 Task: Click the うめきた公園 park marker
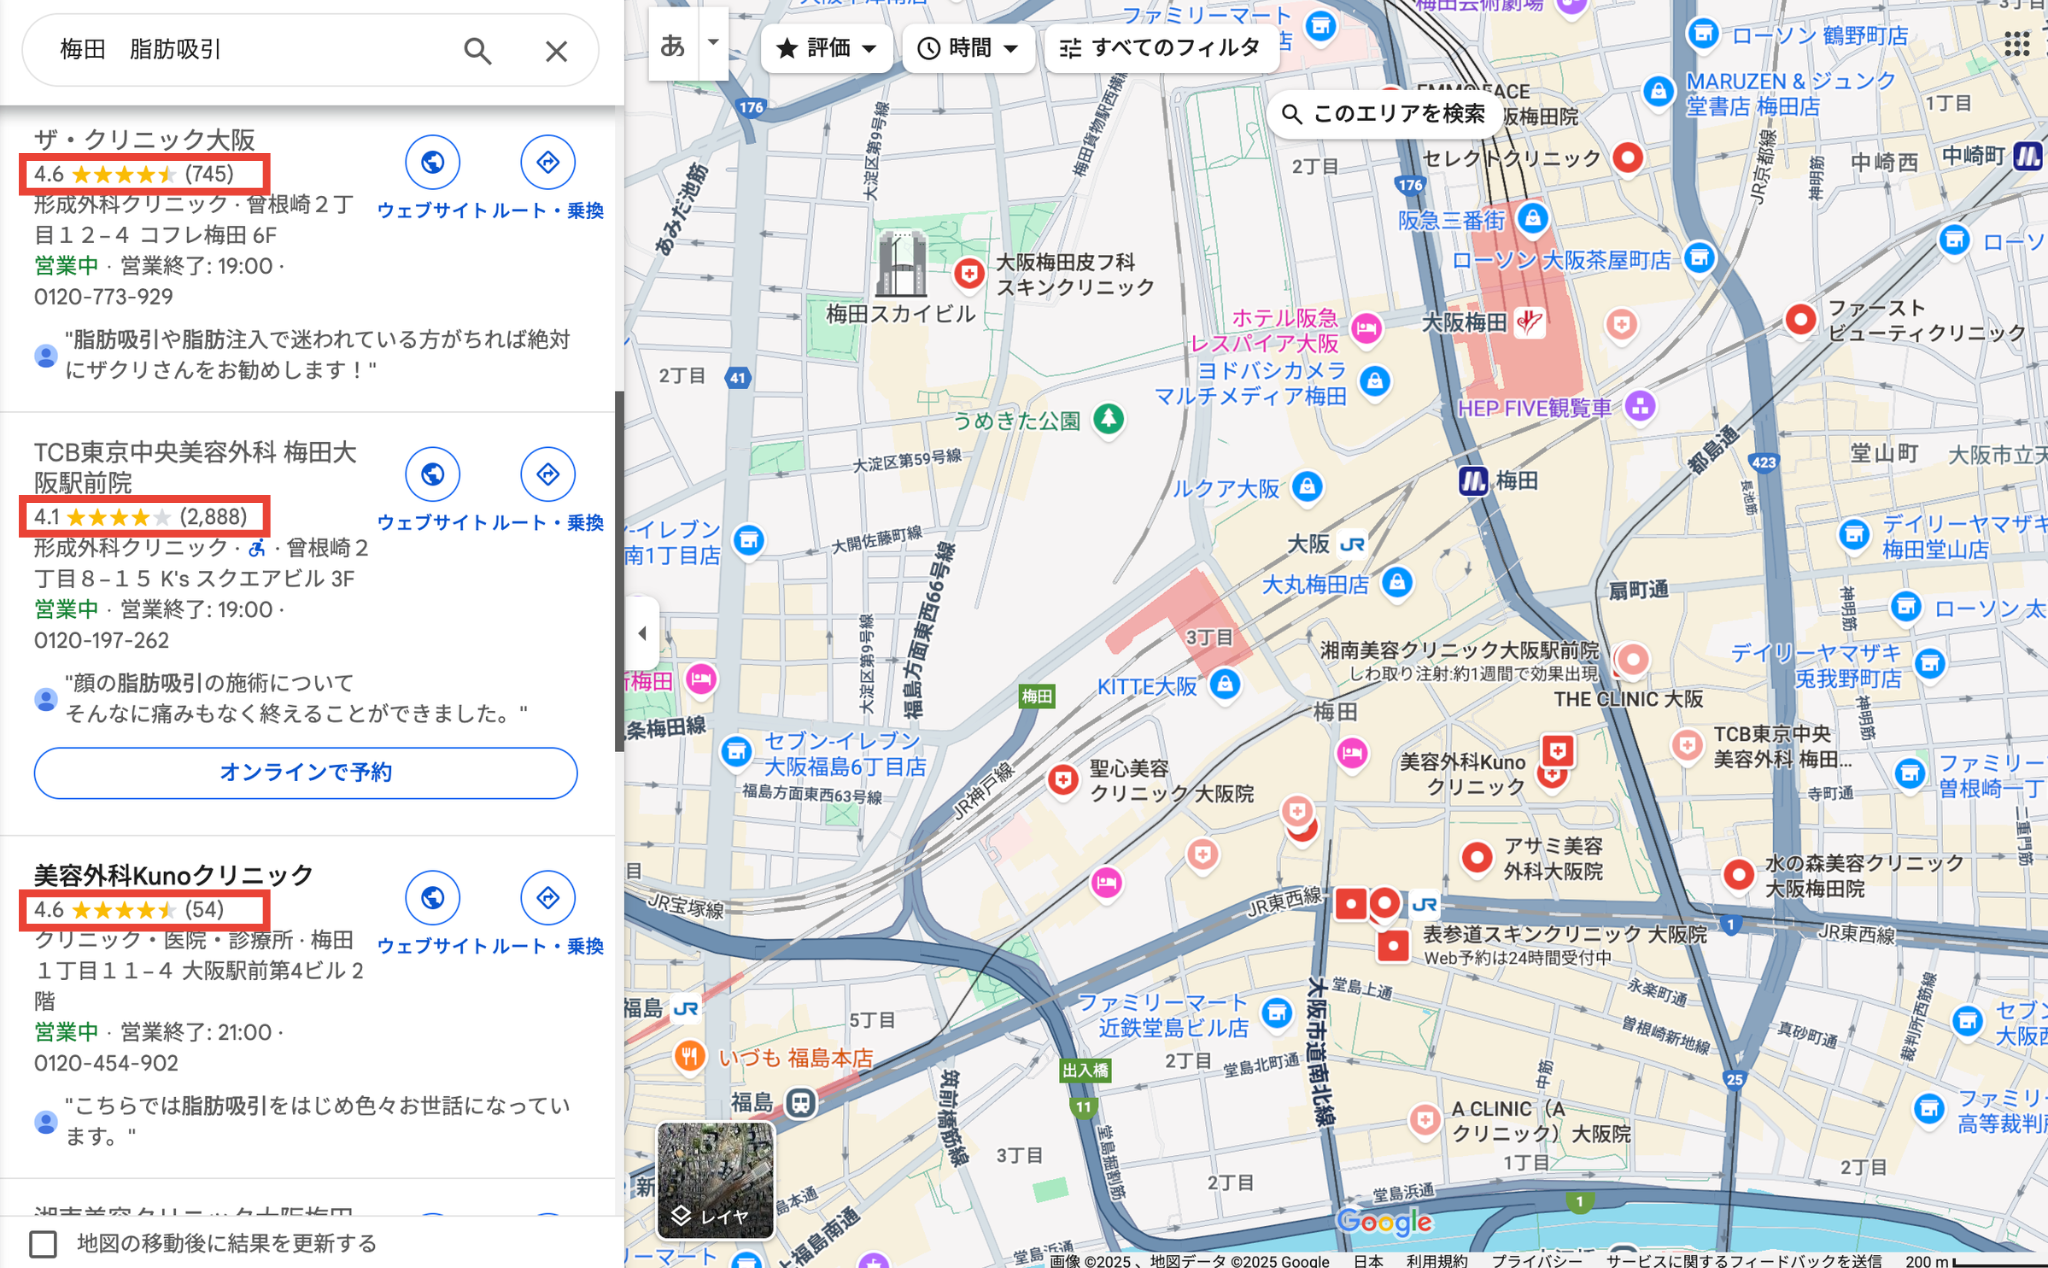[x=1108, y=418]
